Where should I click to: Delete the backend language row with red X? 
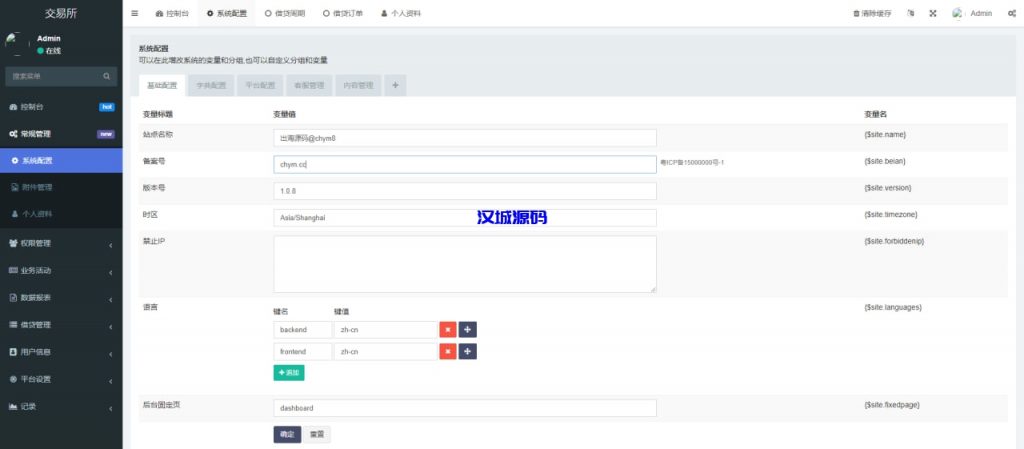click(x=448, y=329)
